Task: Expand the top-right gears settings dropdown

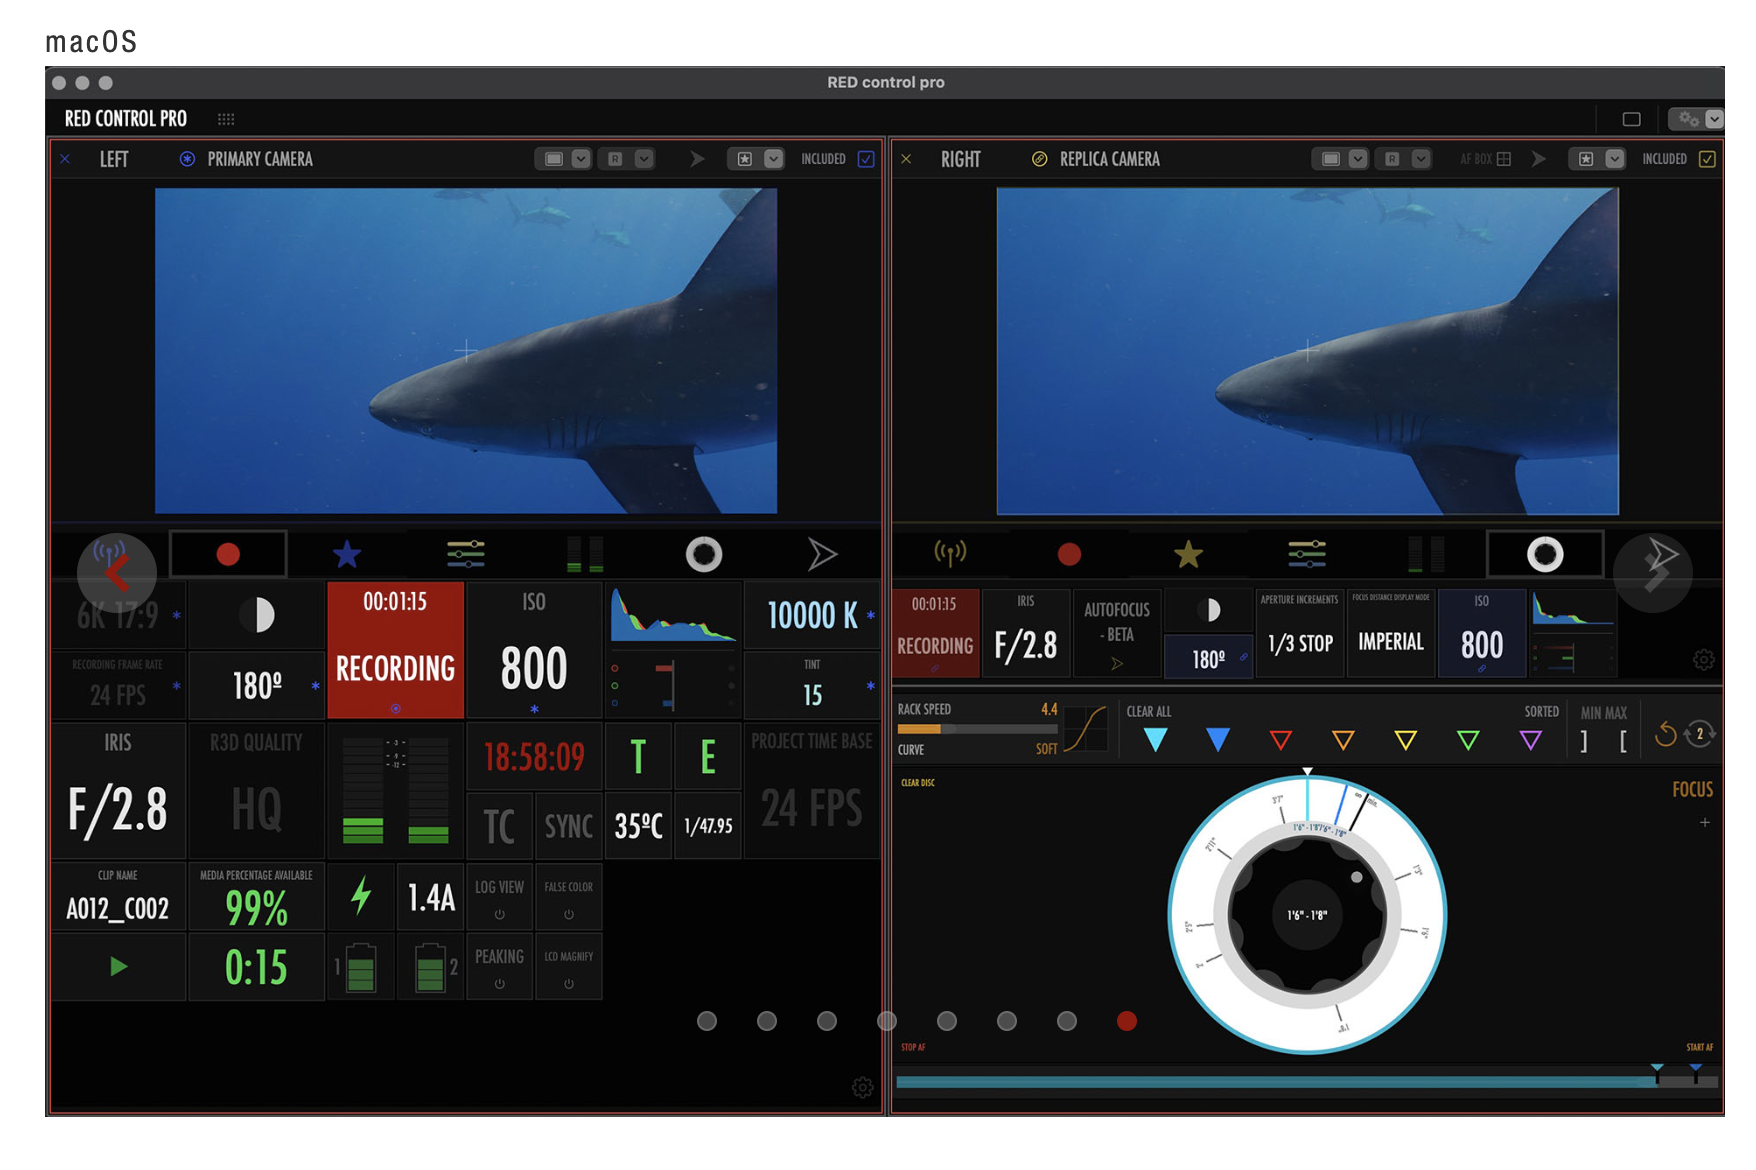Action: (x=1714, y=119)
